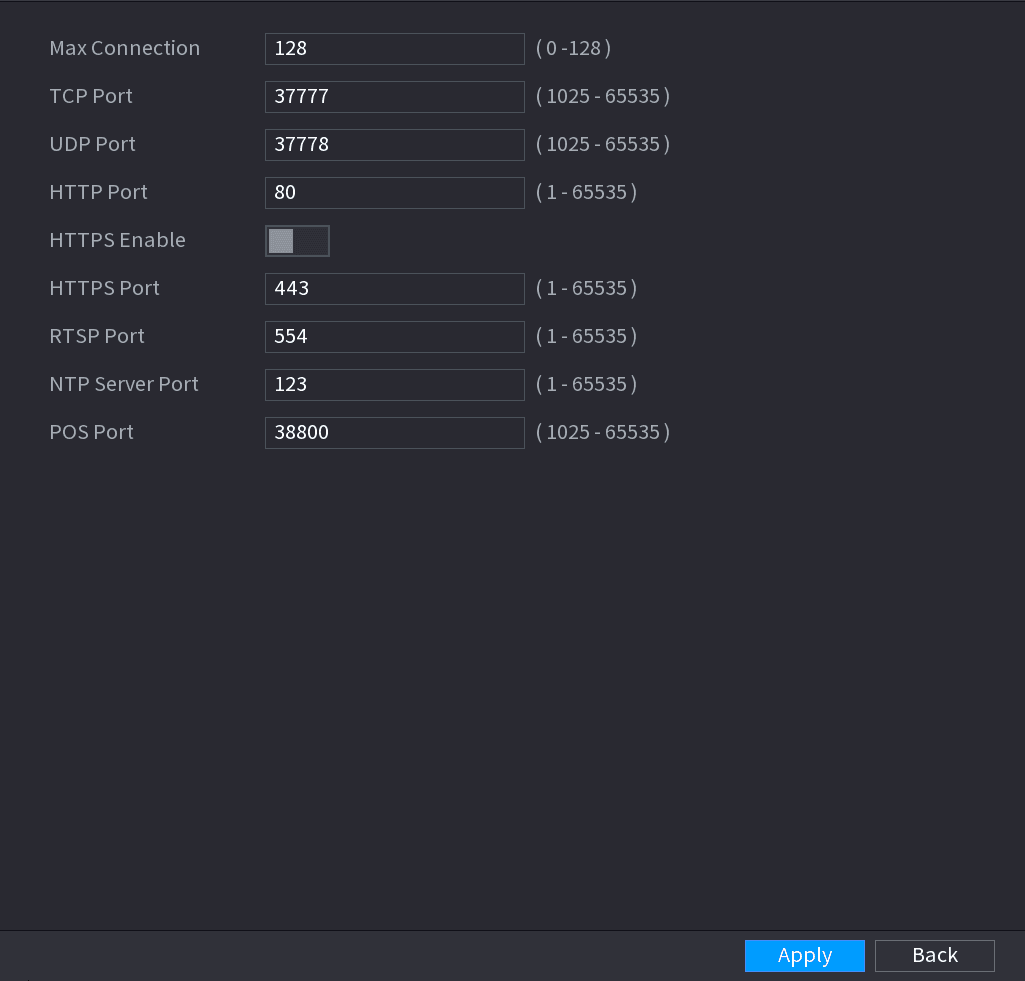Click the Max Connection label
The height and width of the screenshot is (981, 1025).
125,48
